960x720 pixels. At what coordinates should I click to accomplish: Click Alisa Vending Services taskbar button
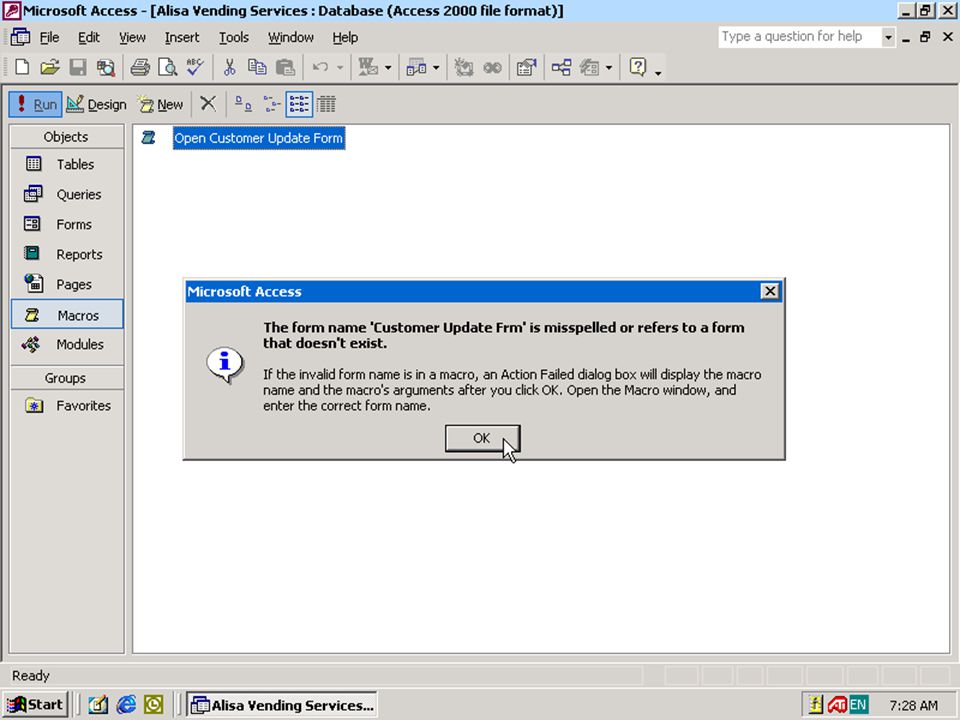pos(282,705)
